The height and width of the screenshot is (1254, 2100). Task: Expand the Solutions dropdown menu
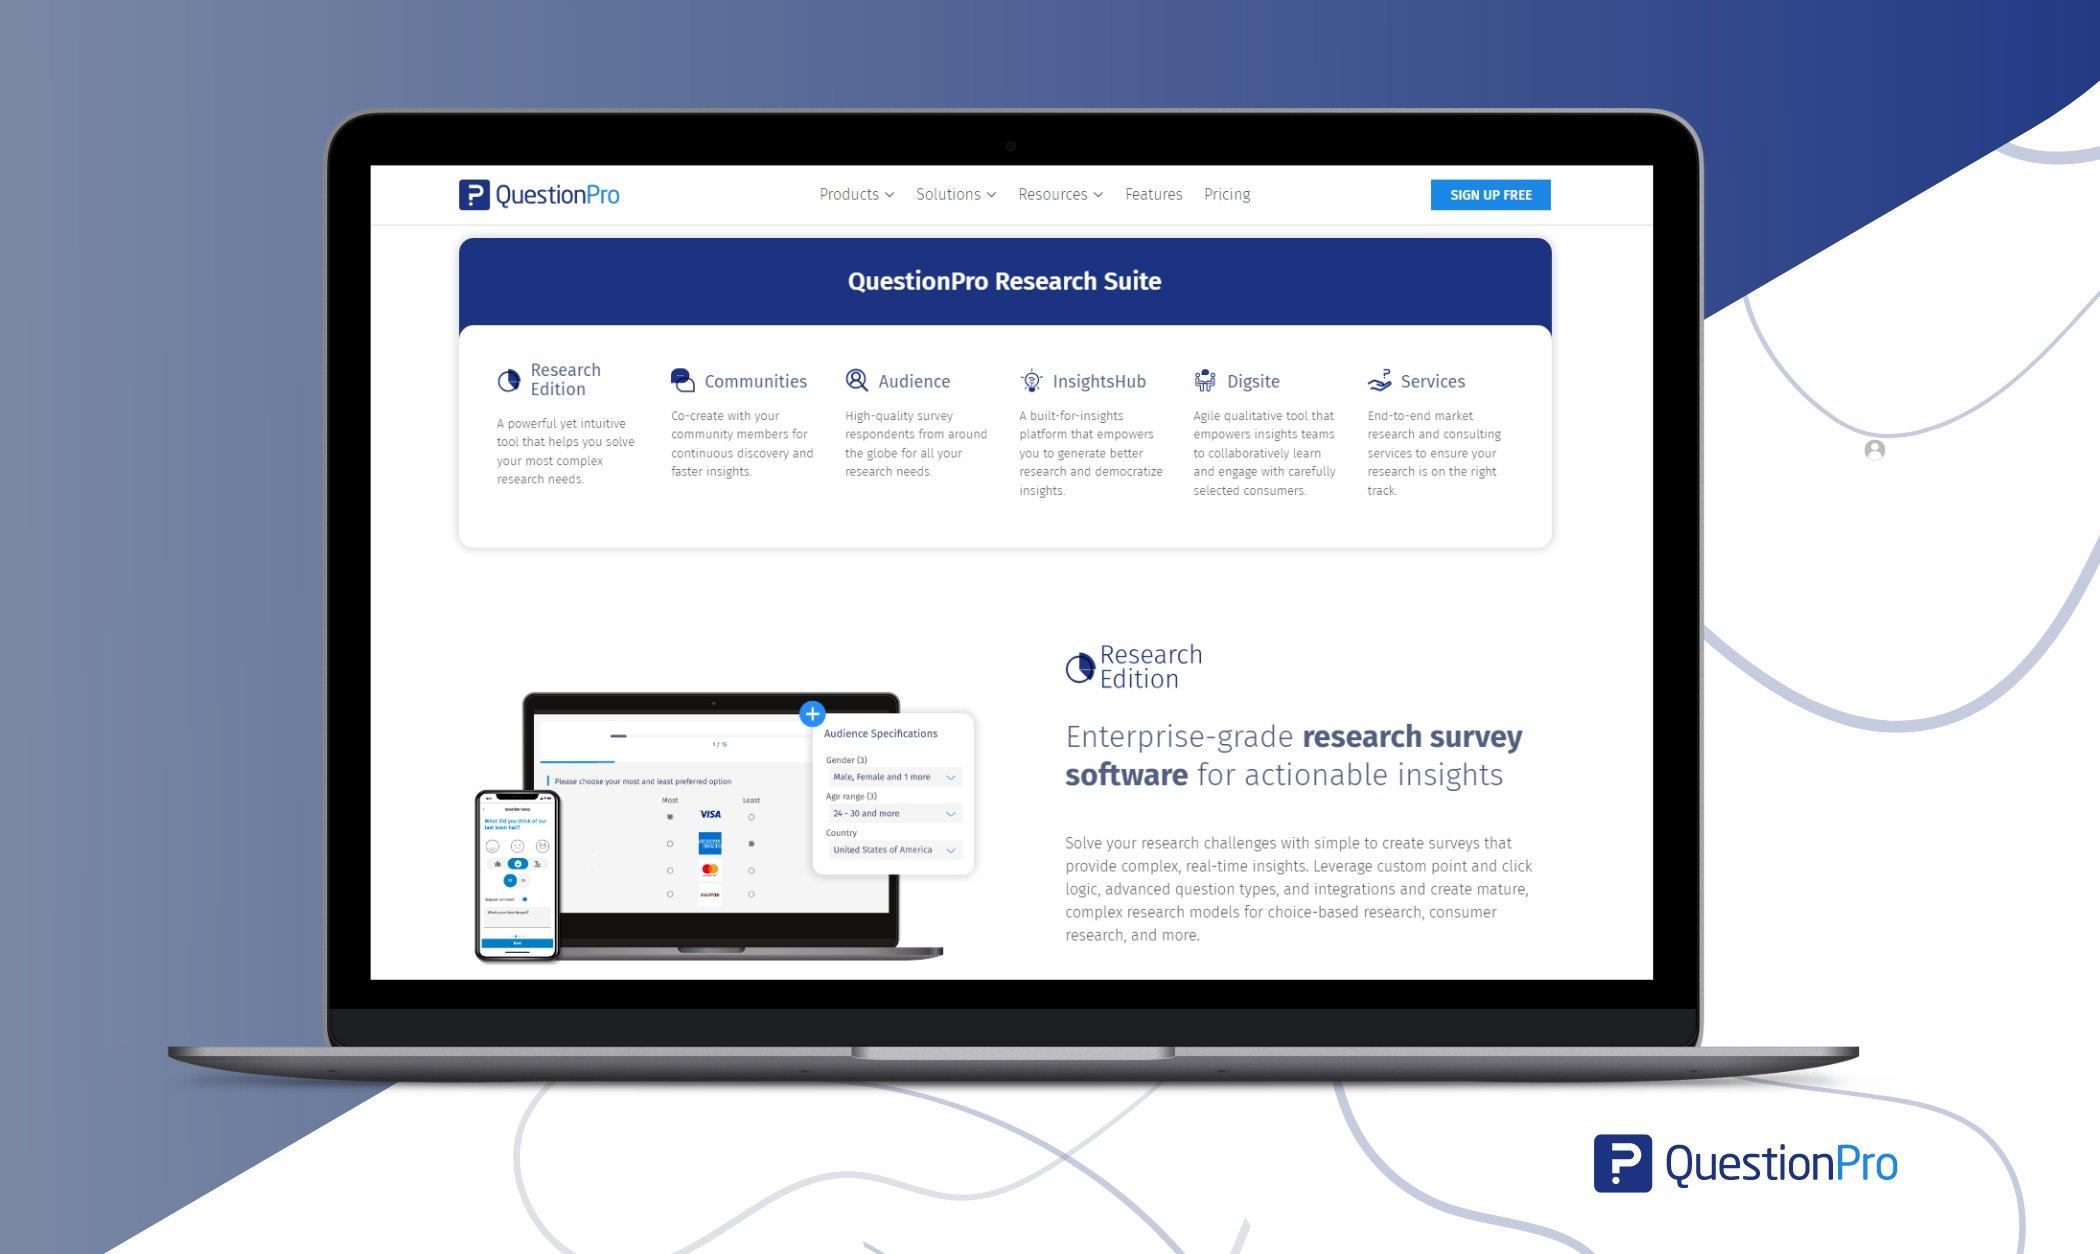[x=955, y=194]
